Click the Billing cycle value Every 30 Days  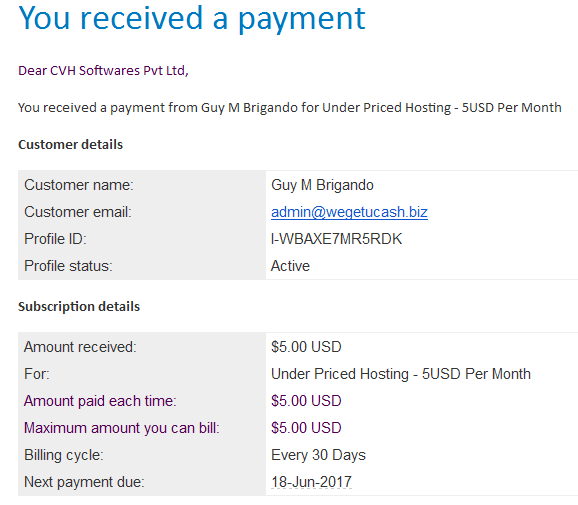pyautogui.click(x=318, y=455)
